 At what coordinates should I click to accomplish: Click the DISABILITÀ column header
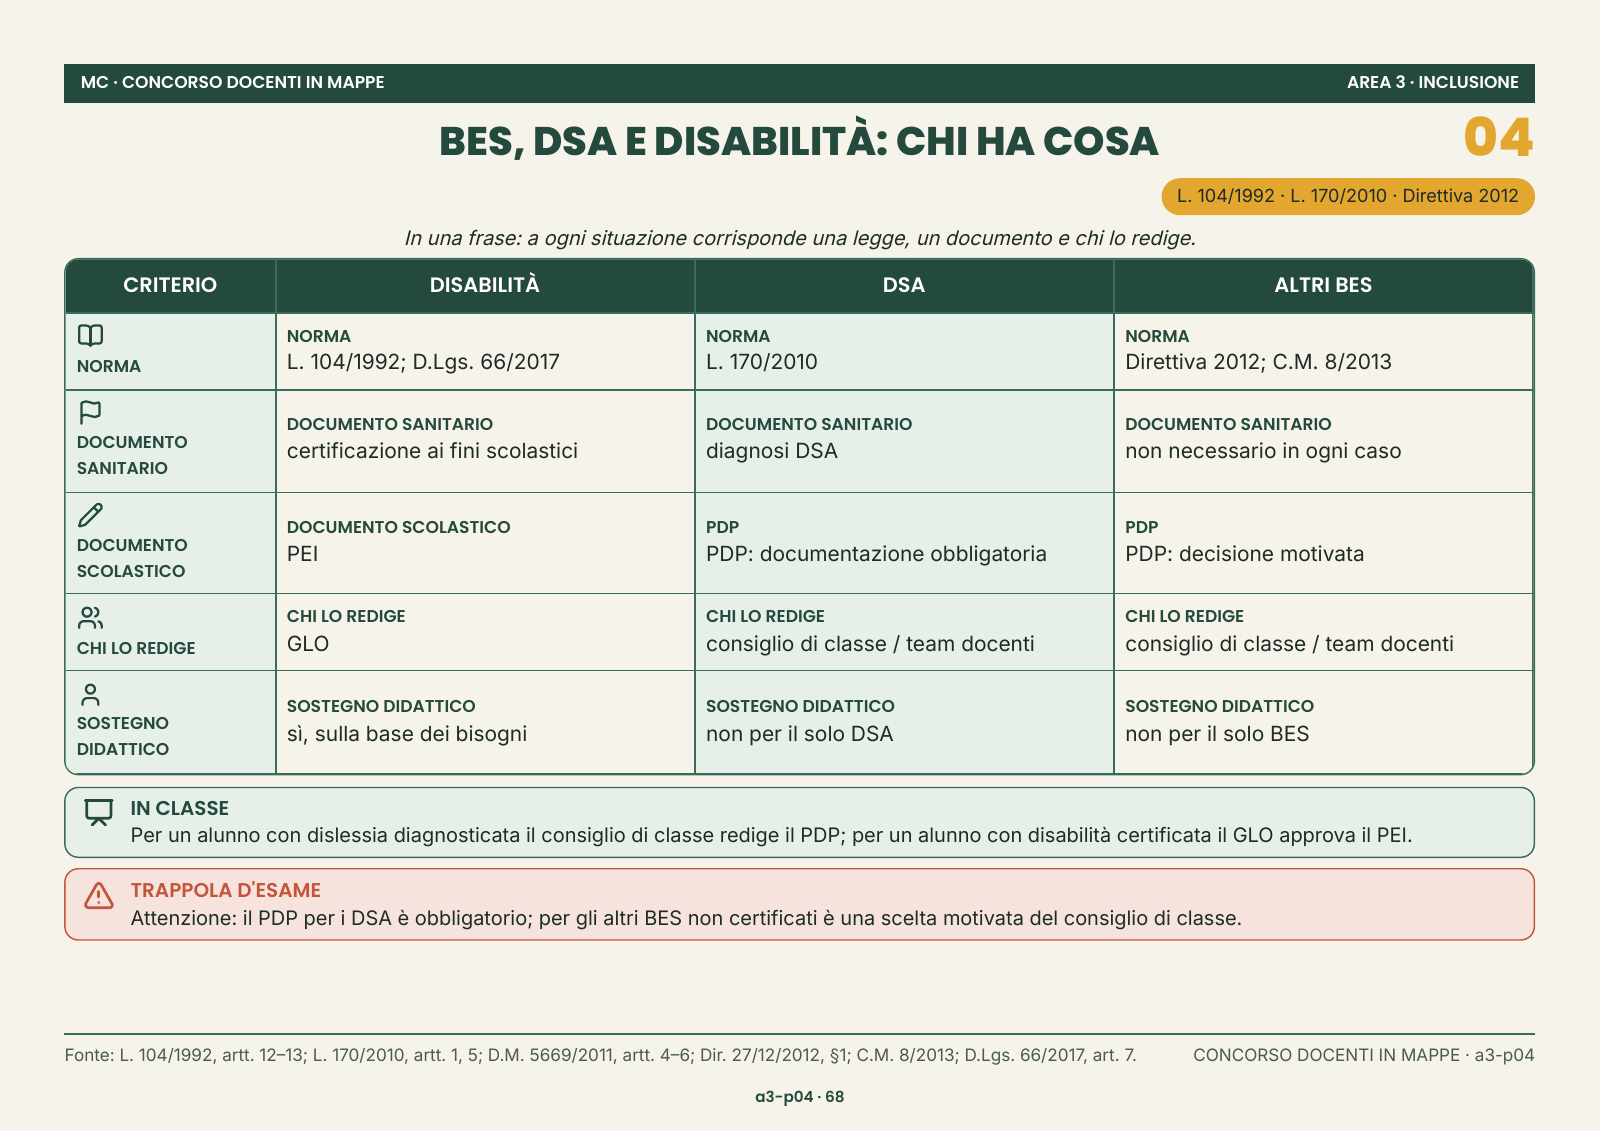point(485,285)
